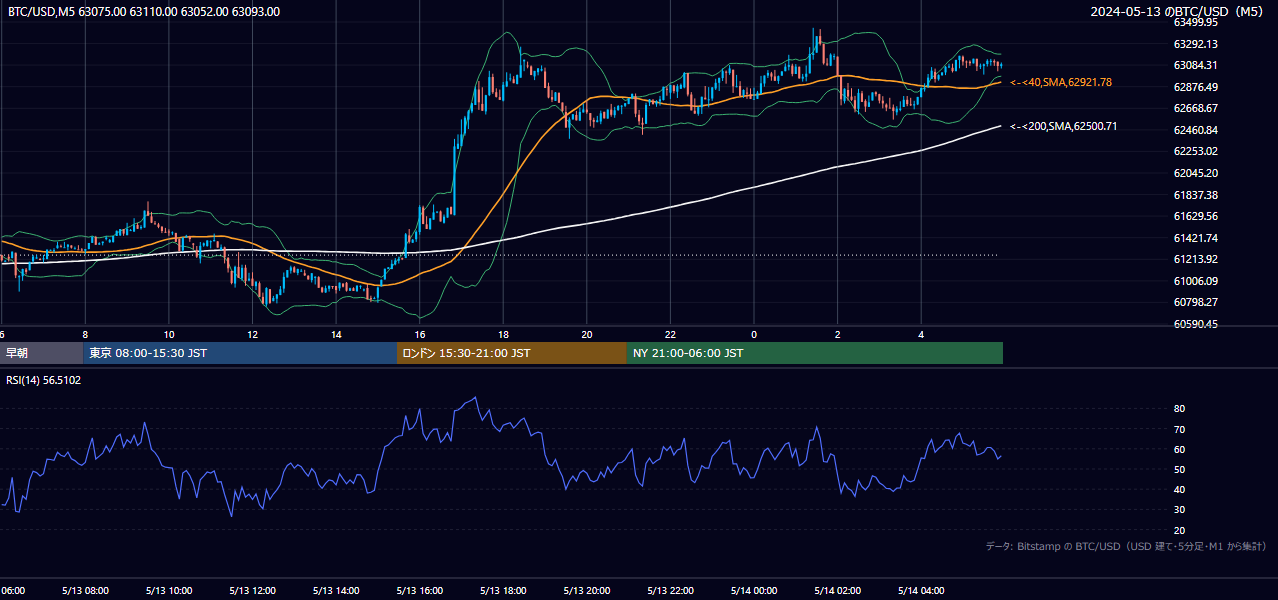The height and width of the screenshot is (600, 1278).
Task: Click the ロンドン 15:30-21:00 JST session bar
Action: [512, 353]
